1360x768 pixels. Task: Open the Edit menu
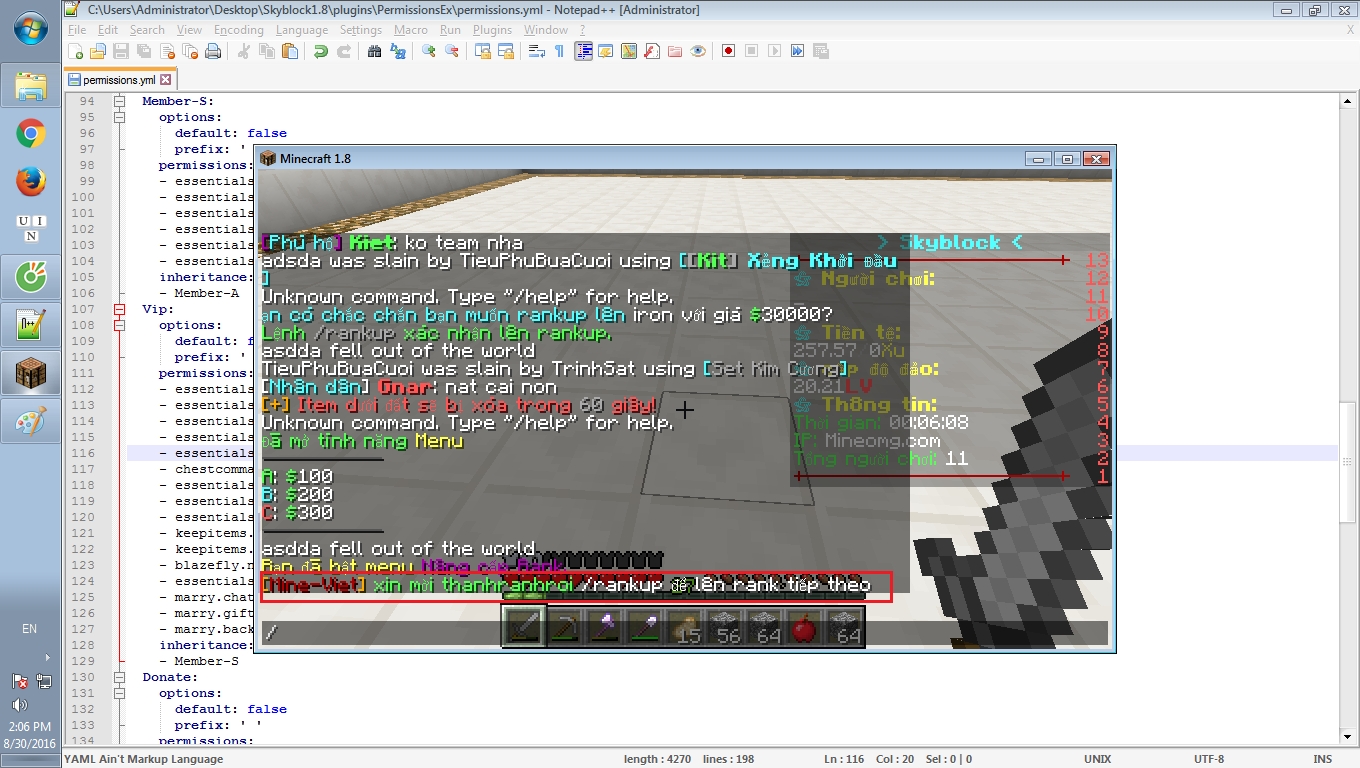108,30
